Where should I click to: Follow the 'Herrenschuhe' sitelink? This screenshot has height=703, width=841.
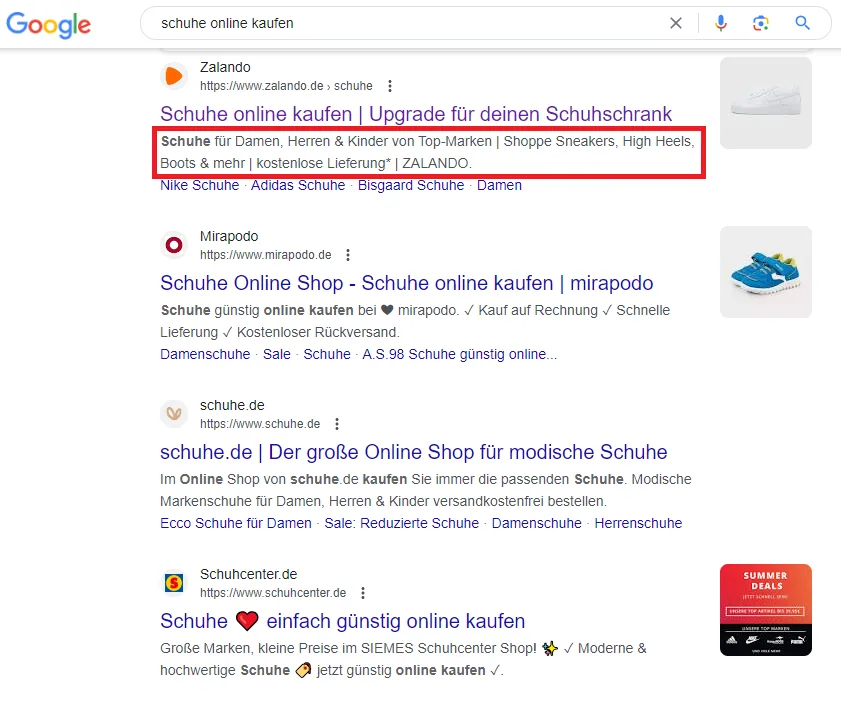pos(638,523)
